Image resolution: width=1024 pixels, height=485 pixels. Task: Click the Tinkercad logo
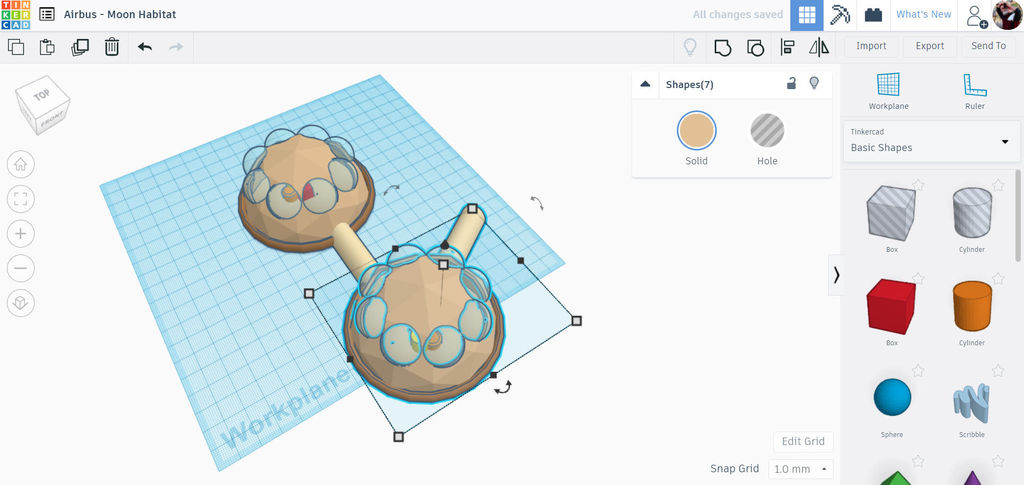pyautogui.click(x=15, y=14)
